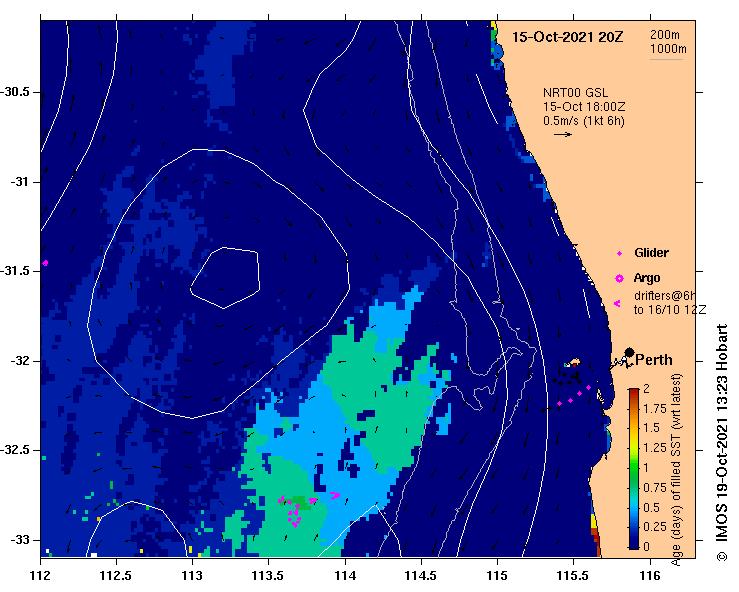Click the longitude axis label 113.5

pos(269,576)
